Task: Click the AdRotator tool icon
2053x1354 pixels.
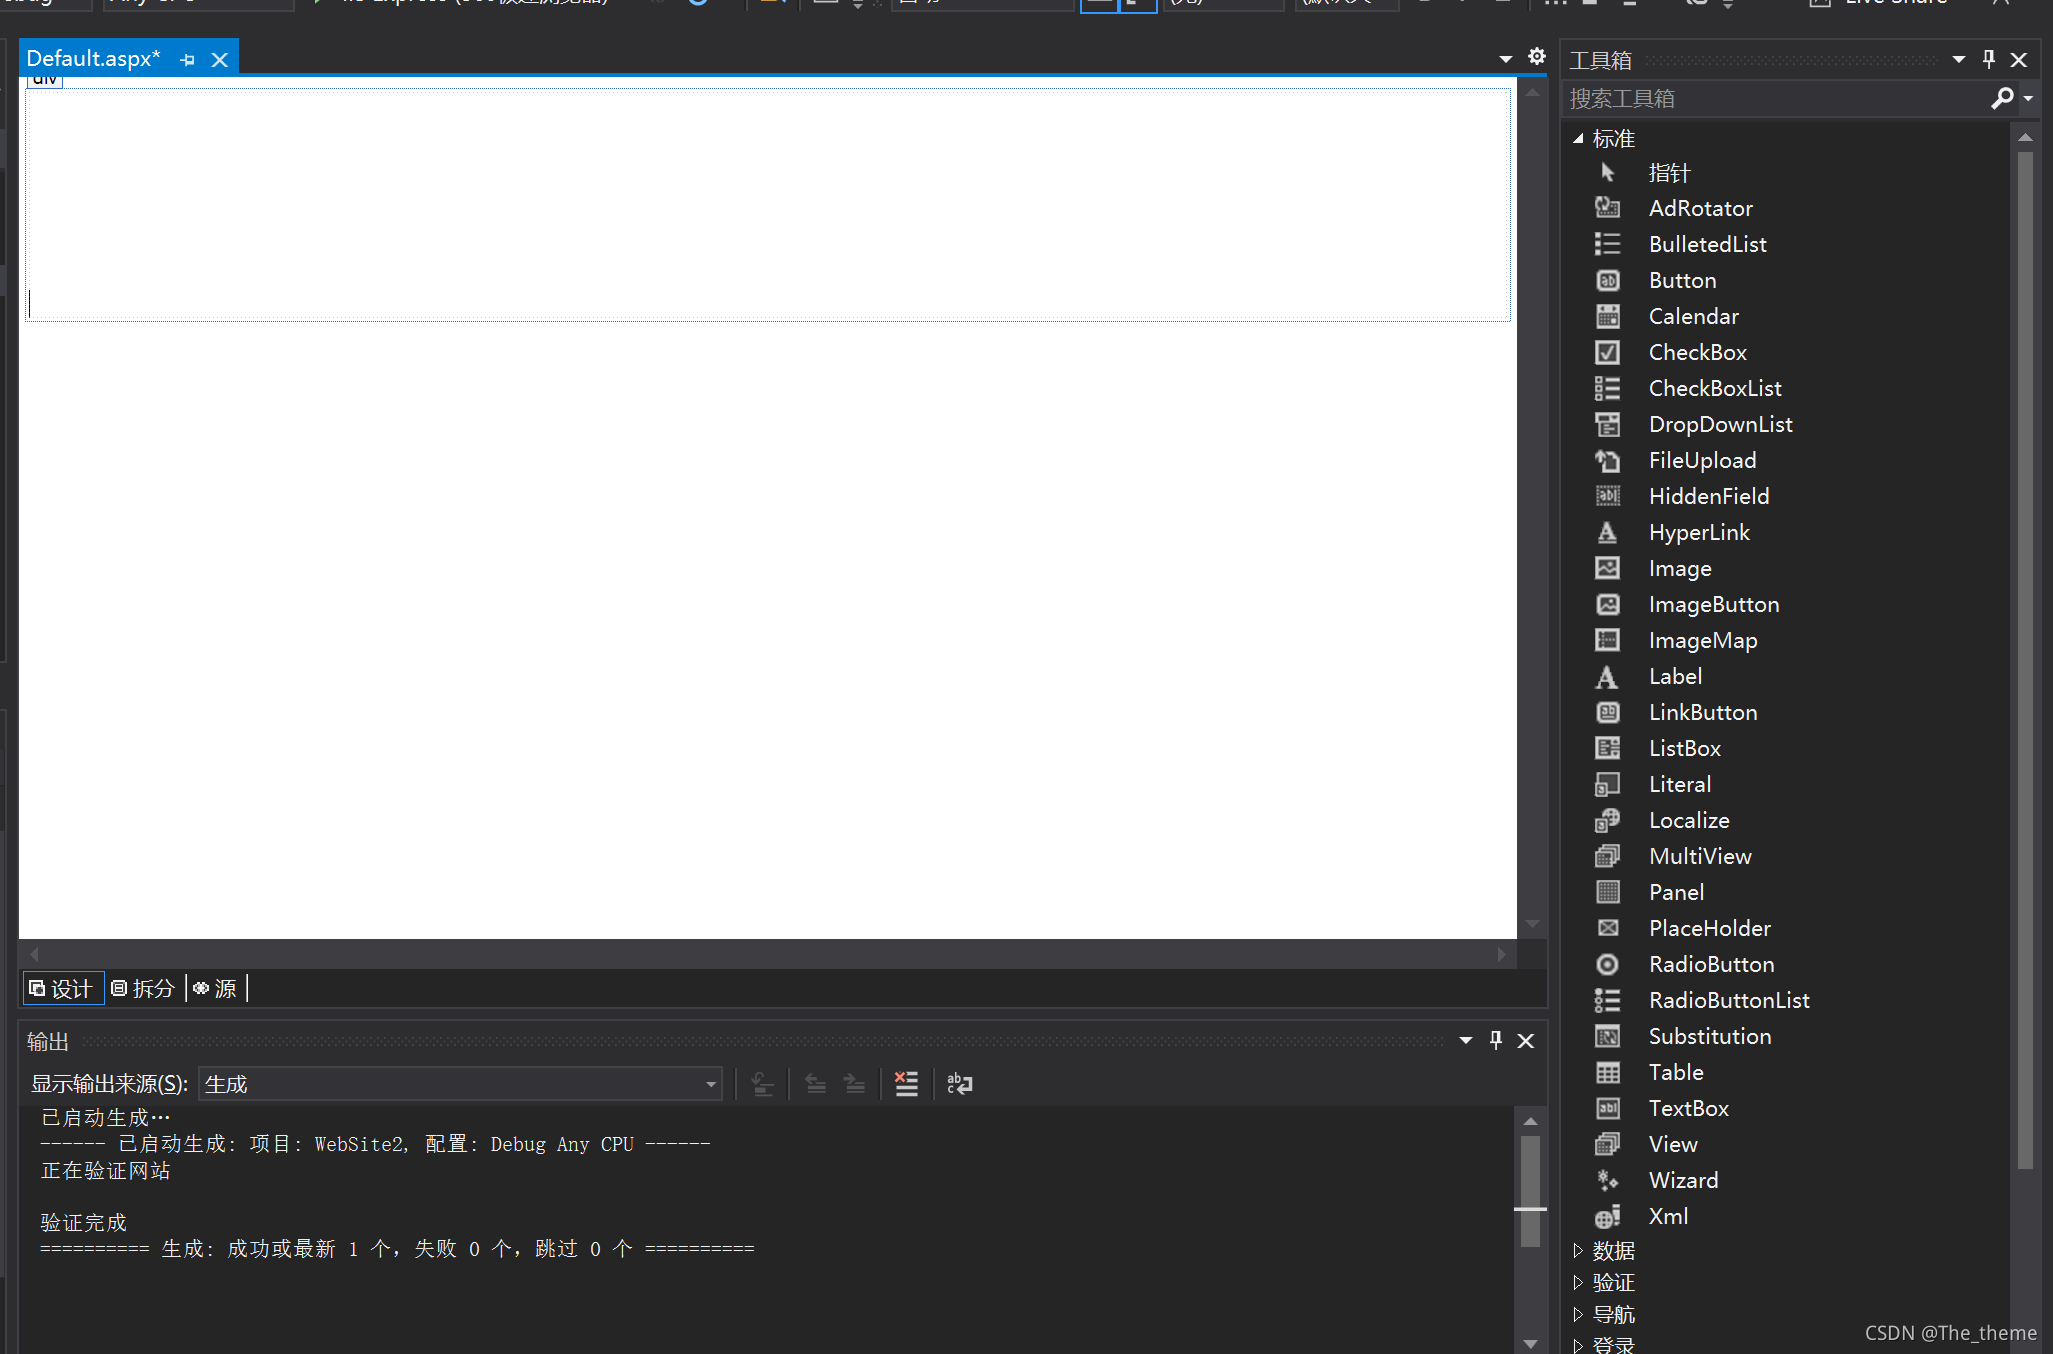Action: [x=1607, y=207]
